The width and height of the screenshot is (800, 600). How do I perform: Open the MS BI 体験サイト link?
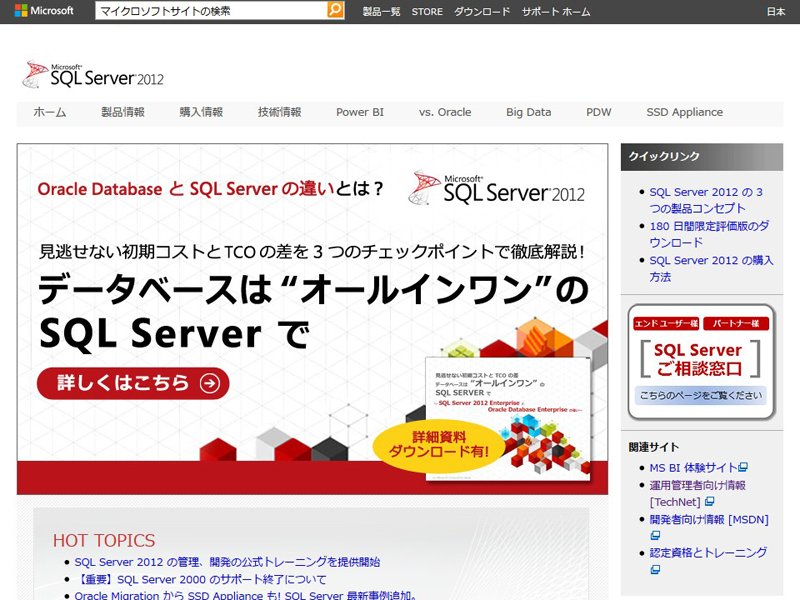[x=693, y=468]
